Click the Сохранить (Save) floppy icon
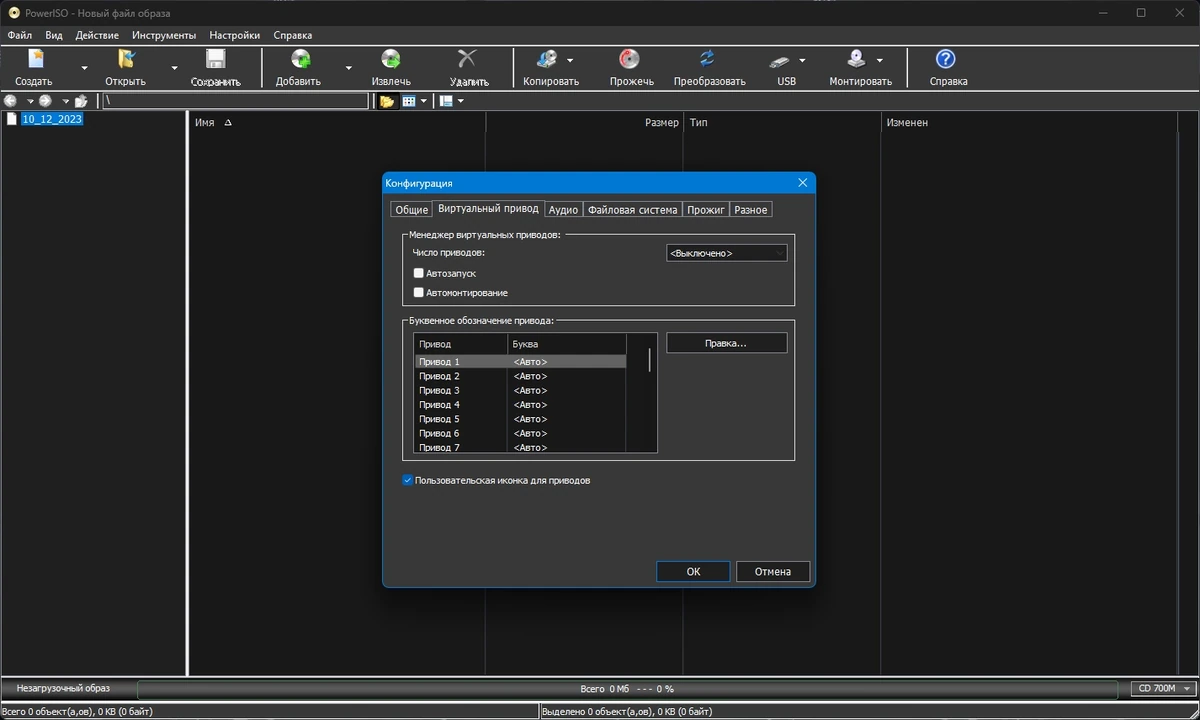 tap(215, 59)
